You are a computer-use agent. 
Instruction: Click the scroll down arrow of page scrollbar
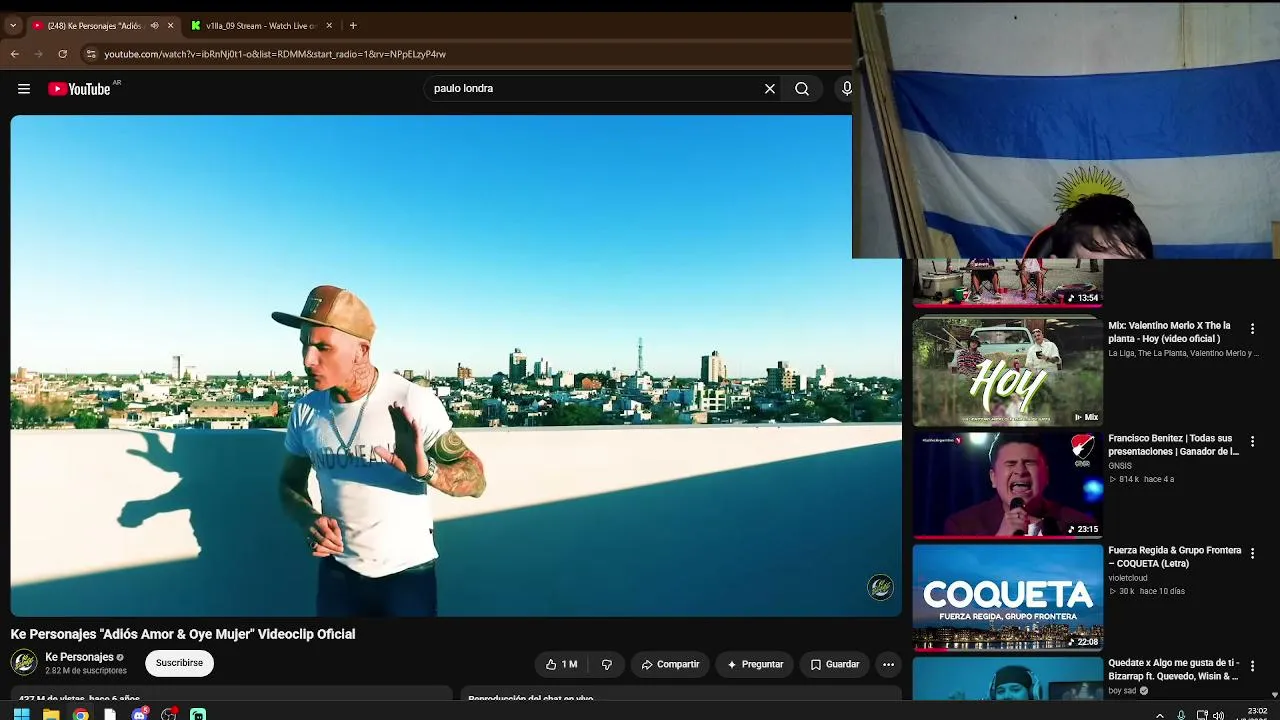click(x=1274, y=694)
